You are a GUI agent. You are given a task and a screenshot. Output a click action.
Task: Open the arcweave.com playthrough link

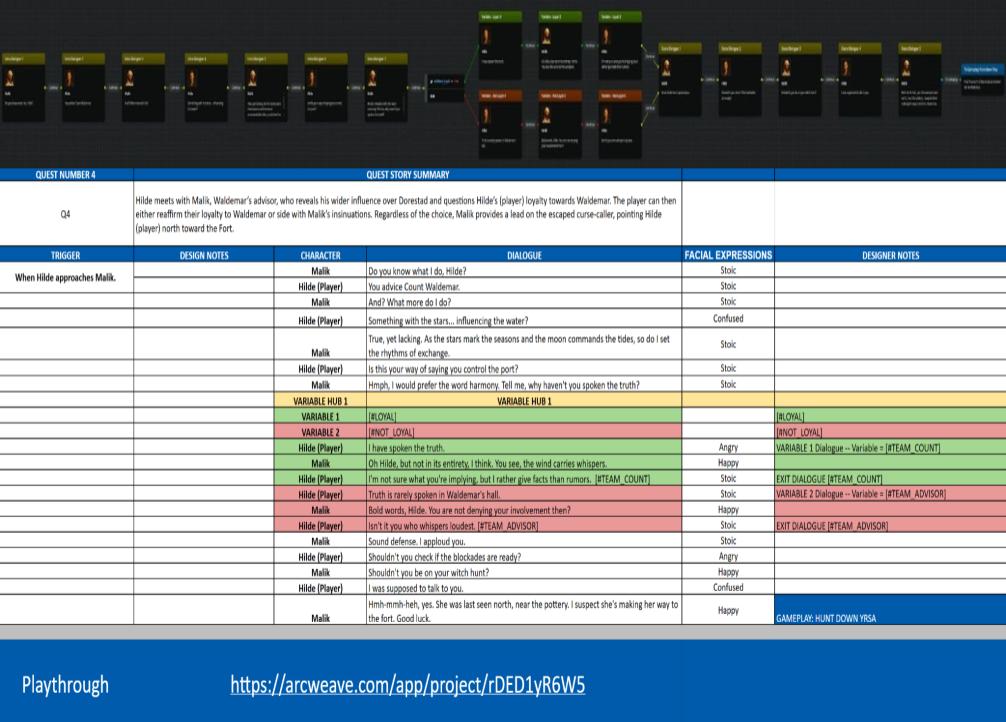[x=407, y=685]
